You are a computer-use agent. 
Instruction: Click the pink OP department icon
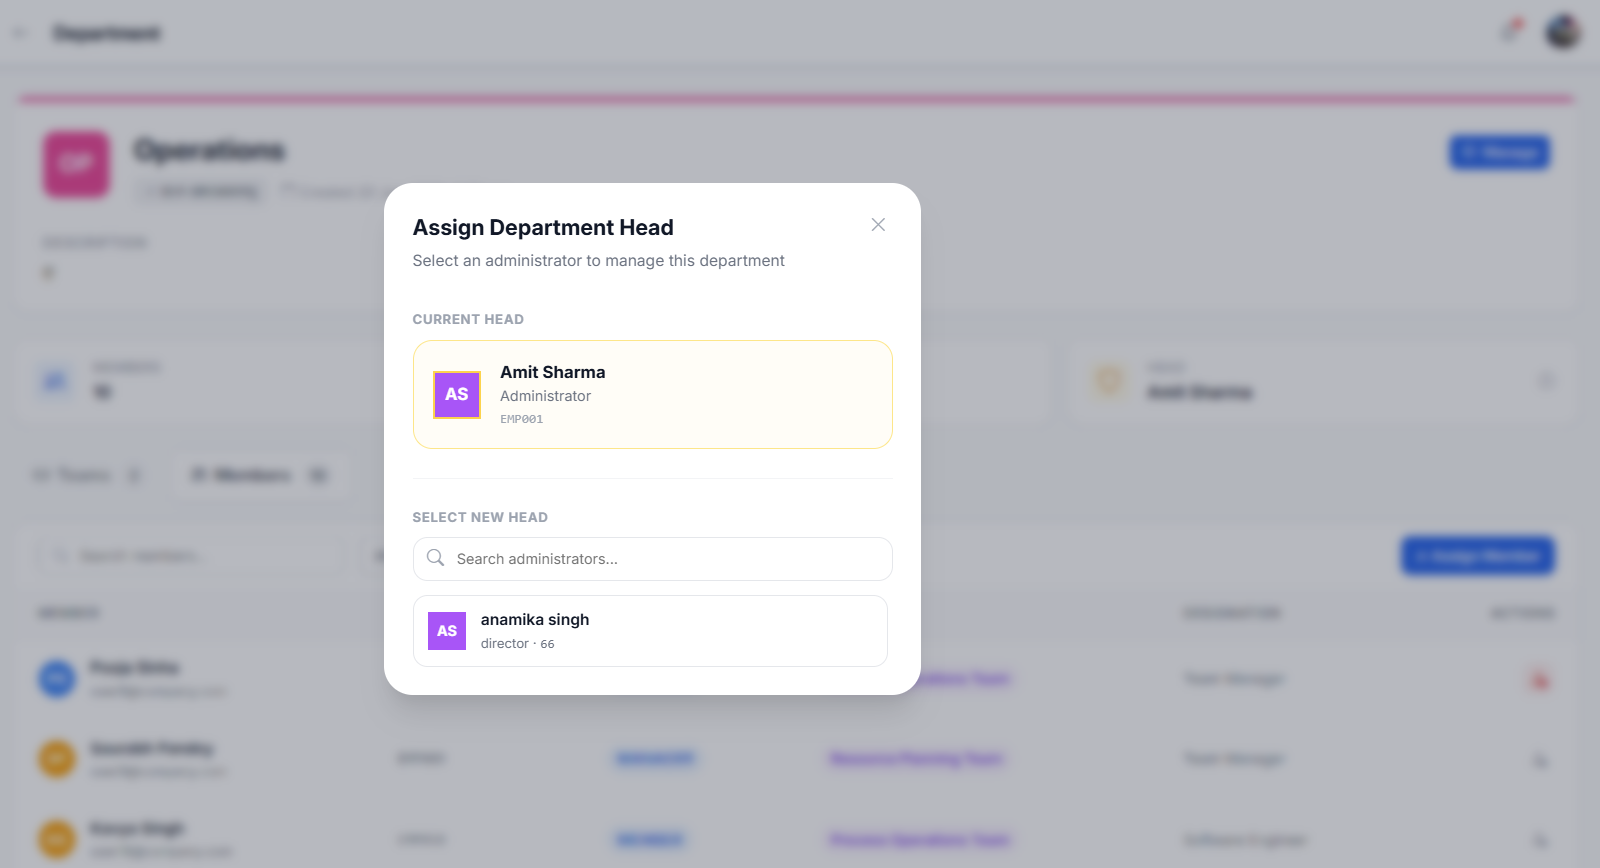point(76,164)
